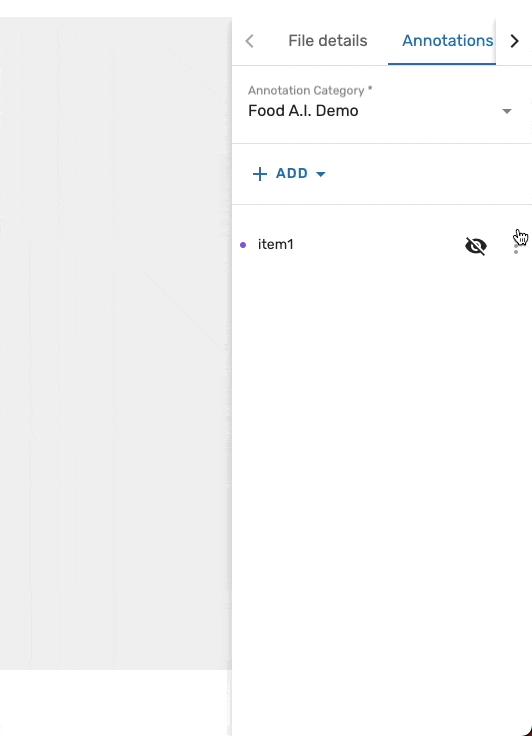Select the item1 annotation entry
The height and width of the screenshot is (736, 532).
[276, 244]
